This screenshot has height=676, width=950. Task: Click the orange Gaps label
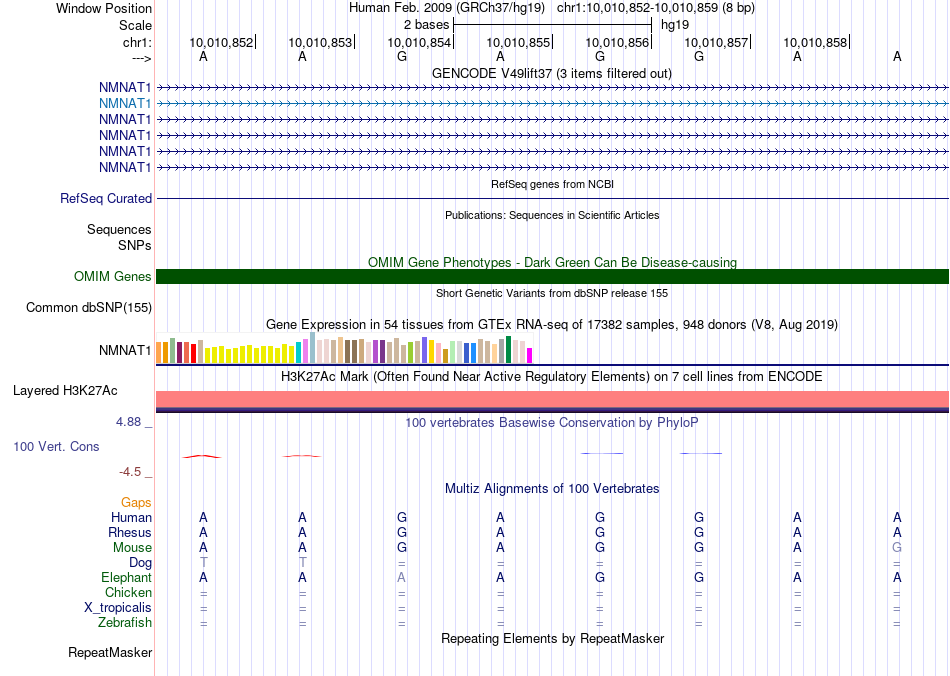(x=136, y=503)
